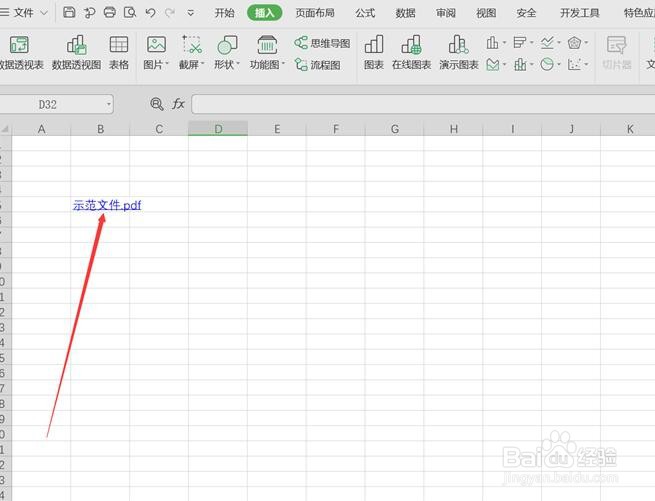
Task: Click the Select All corner triangle
Action: click(5, 129)
